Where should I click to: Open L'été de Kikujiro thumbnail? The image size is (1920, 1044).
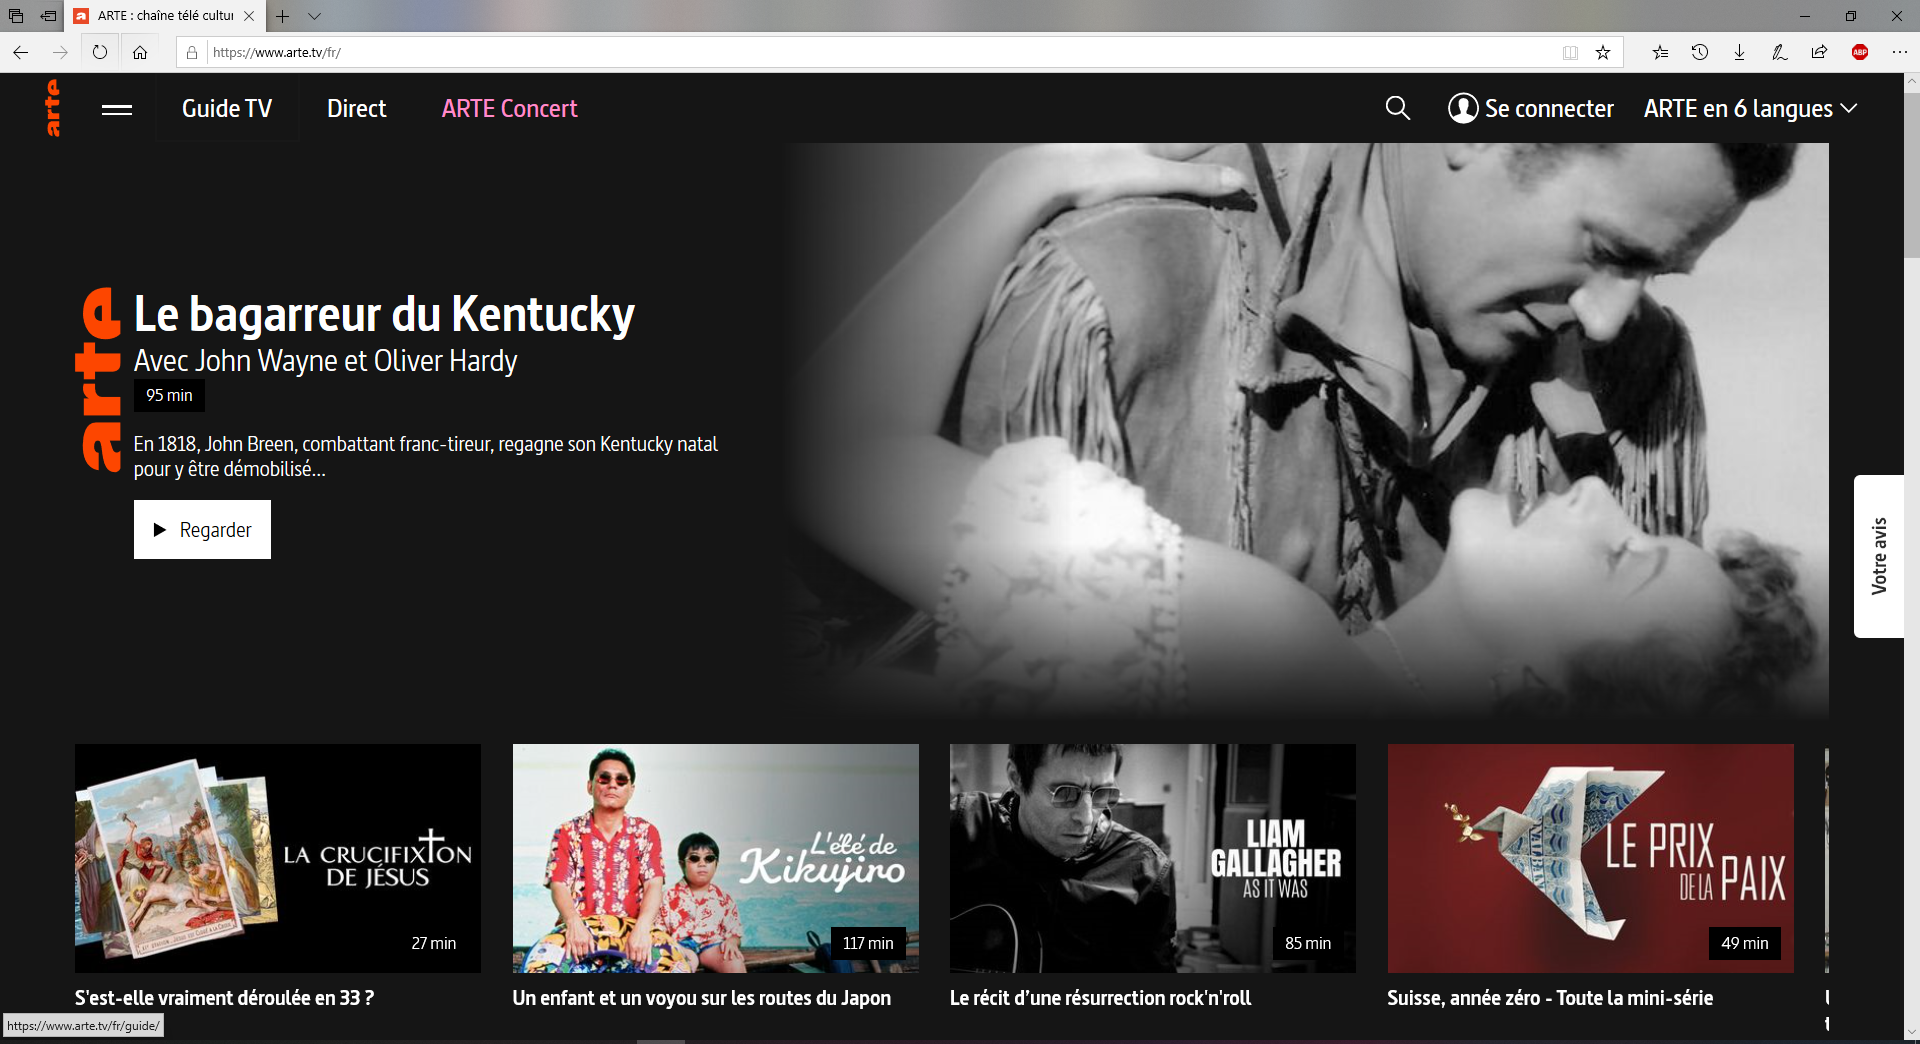(715, 858)
